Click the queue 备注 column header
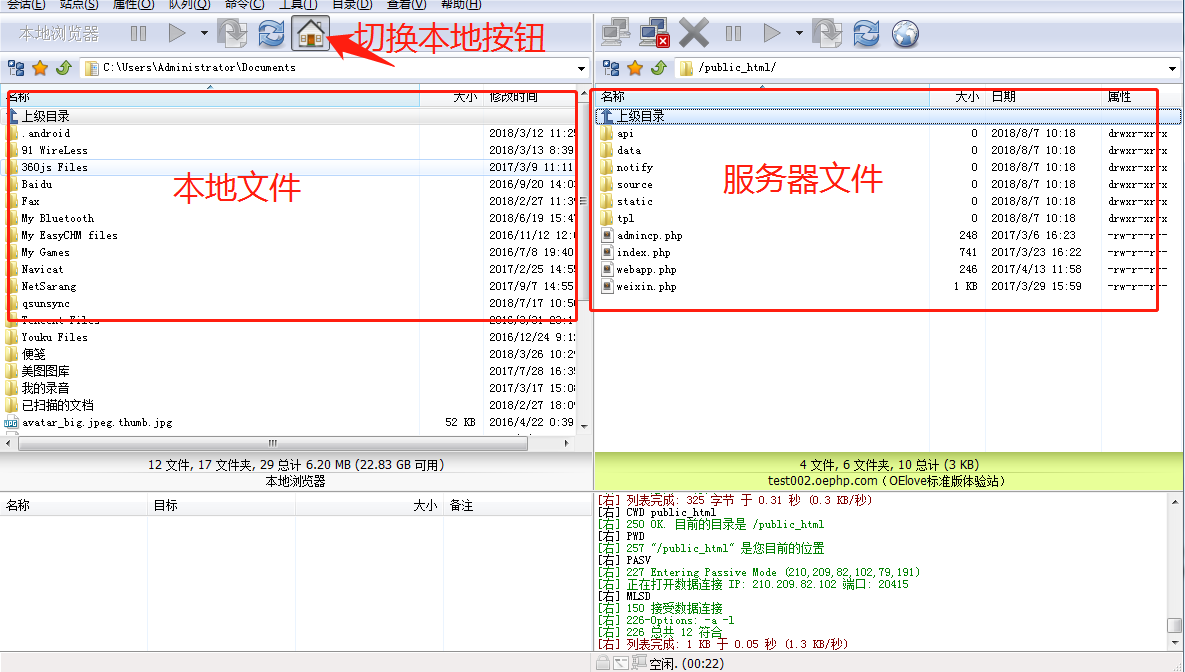The image size is (1185, 672). 518,505
